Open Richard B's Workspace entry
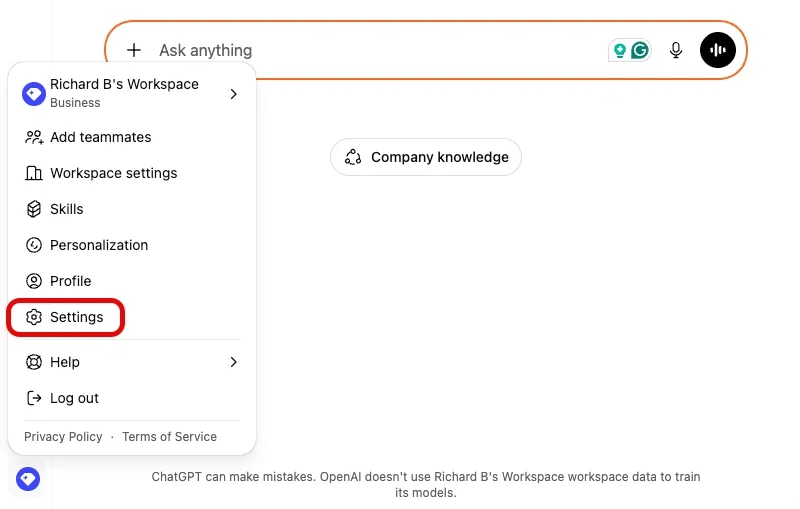The width and height of the screenshot is (800, 509). coord(132,94)
